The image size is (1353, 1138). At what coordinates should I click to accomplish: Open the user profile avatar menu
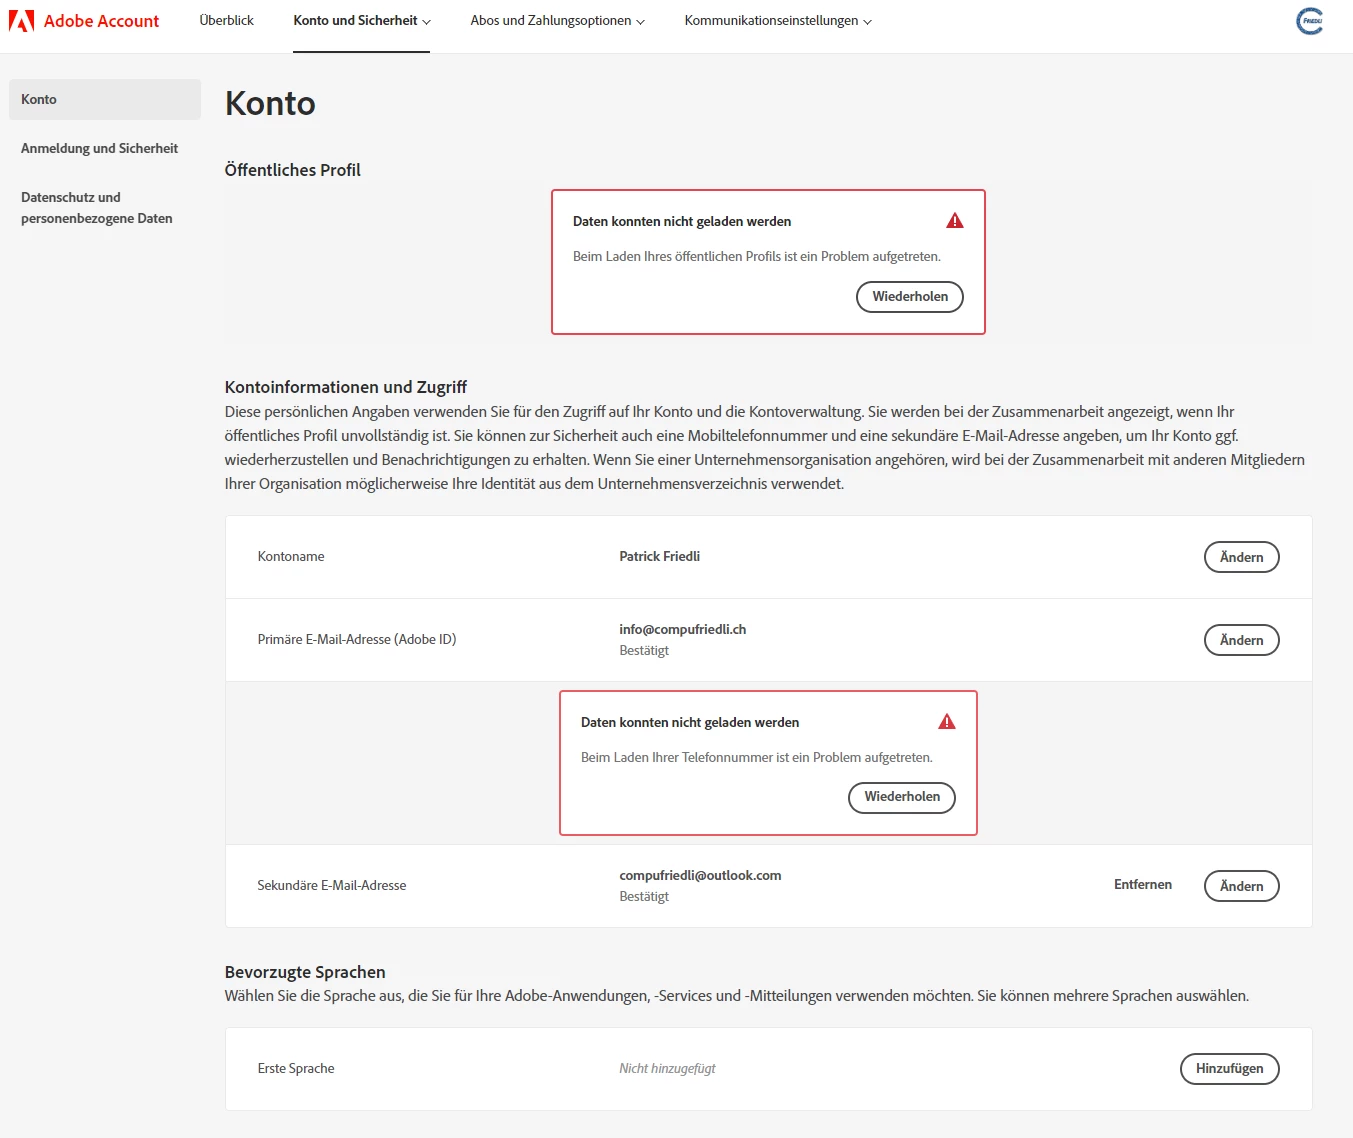1309,21
